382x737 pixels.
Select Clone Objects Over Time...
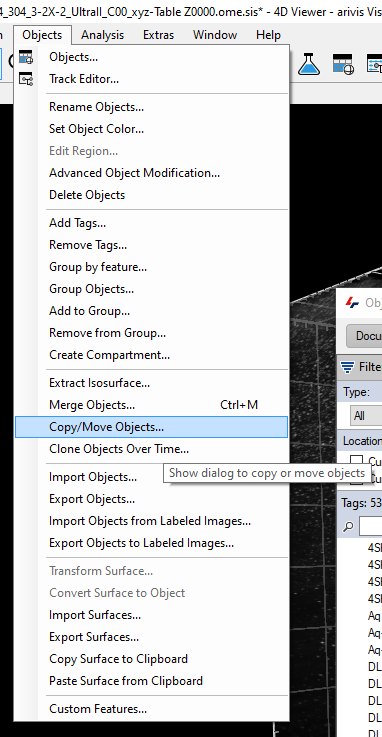coord(151,449)
